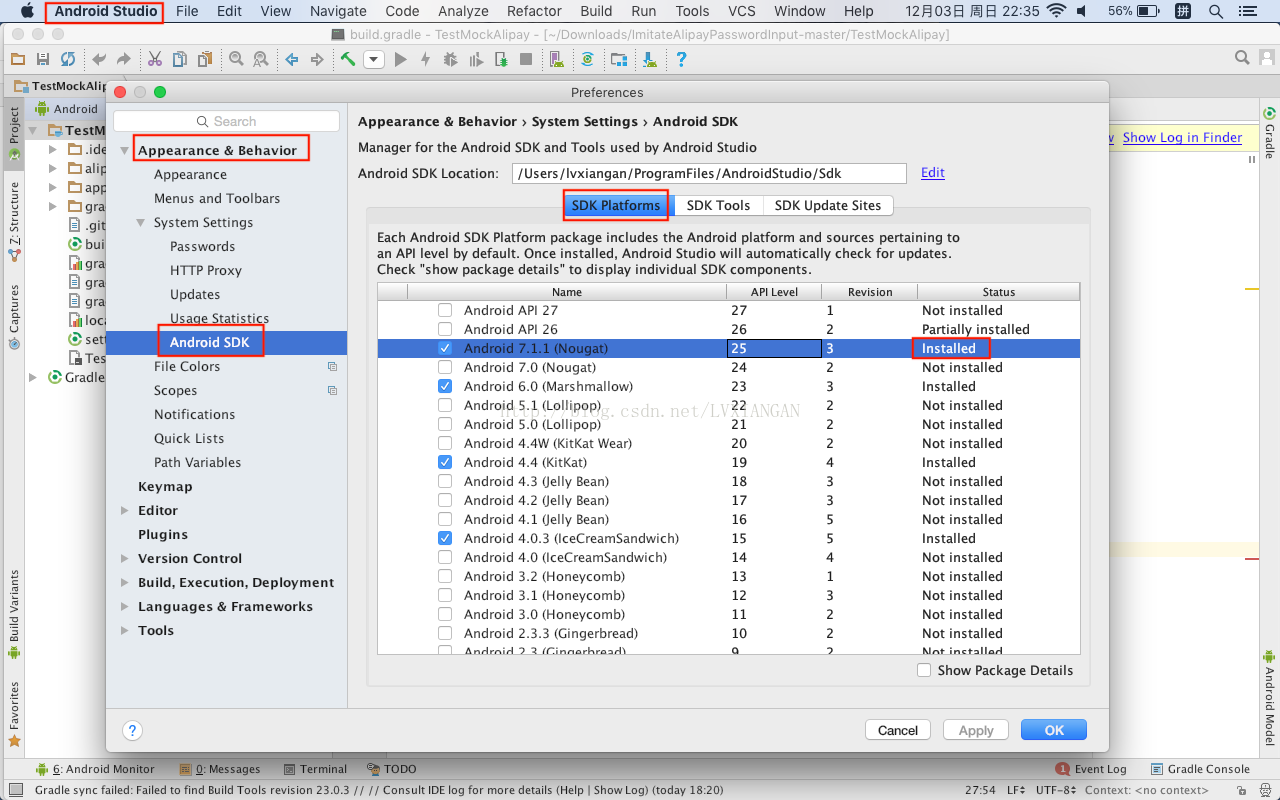Image resolution: width=1280 pixels, height=800 pixels.
Task: Click the Redo arrow in toolbar
Action: pos(124,60)
